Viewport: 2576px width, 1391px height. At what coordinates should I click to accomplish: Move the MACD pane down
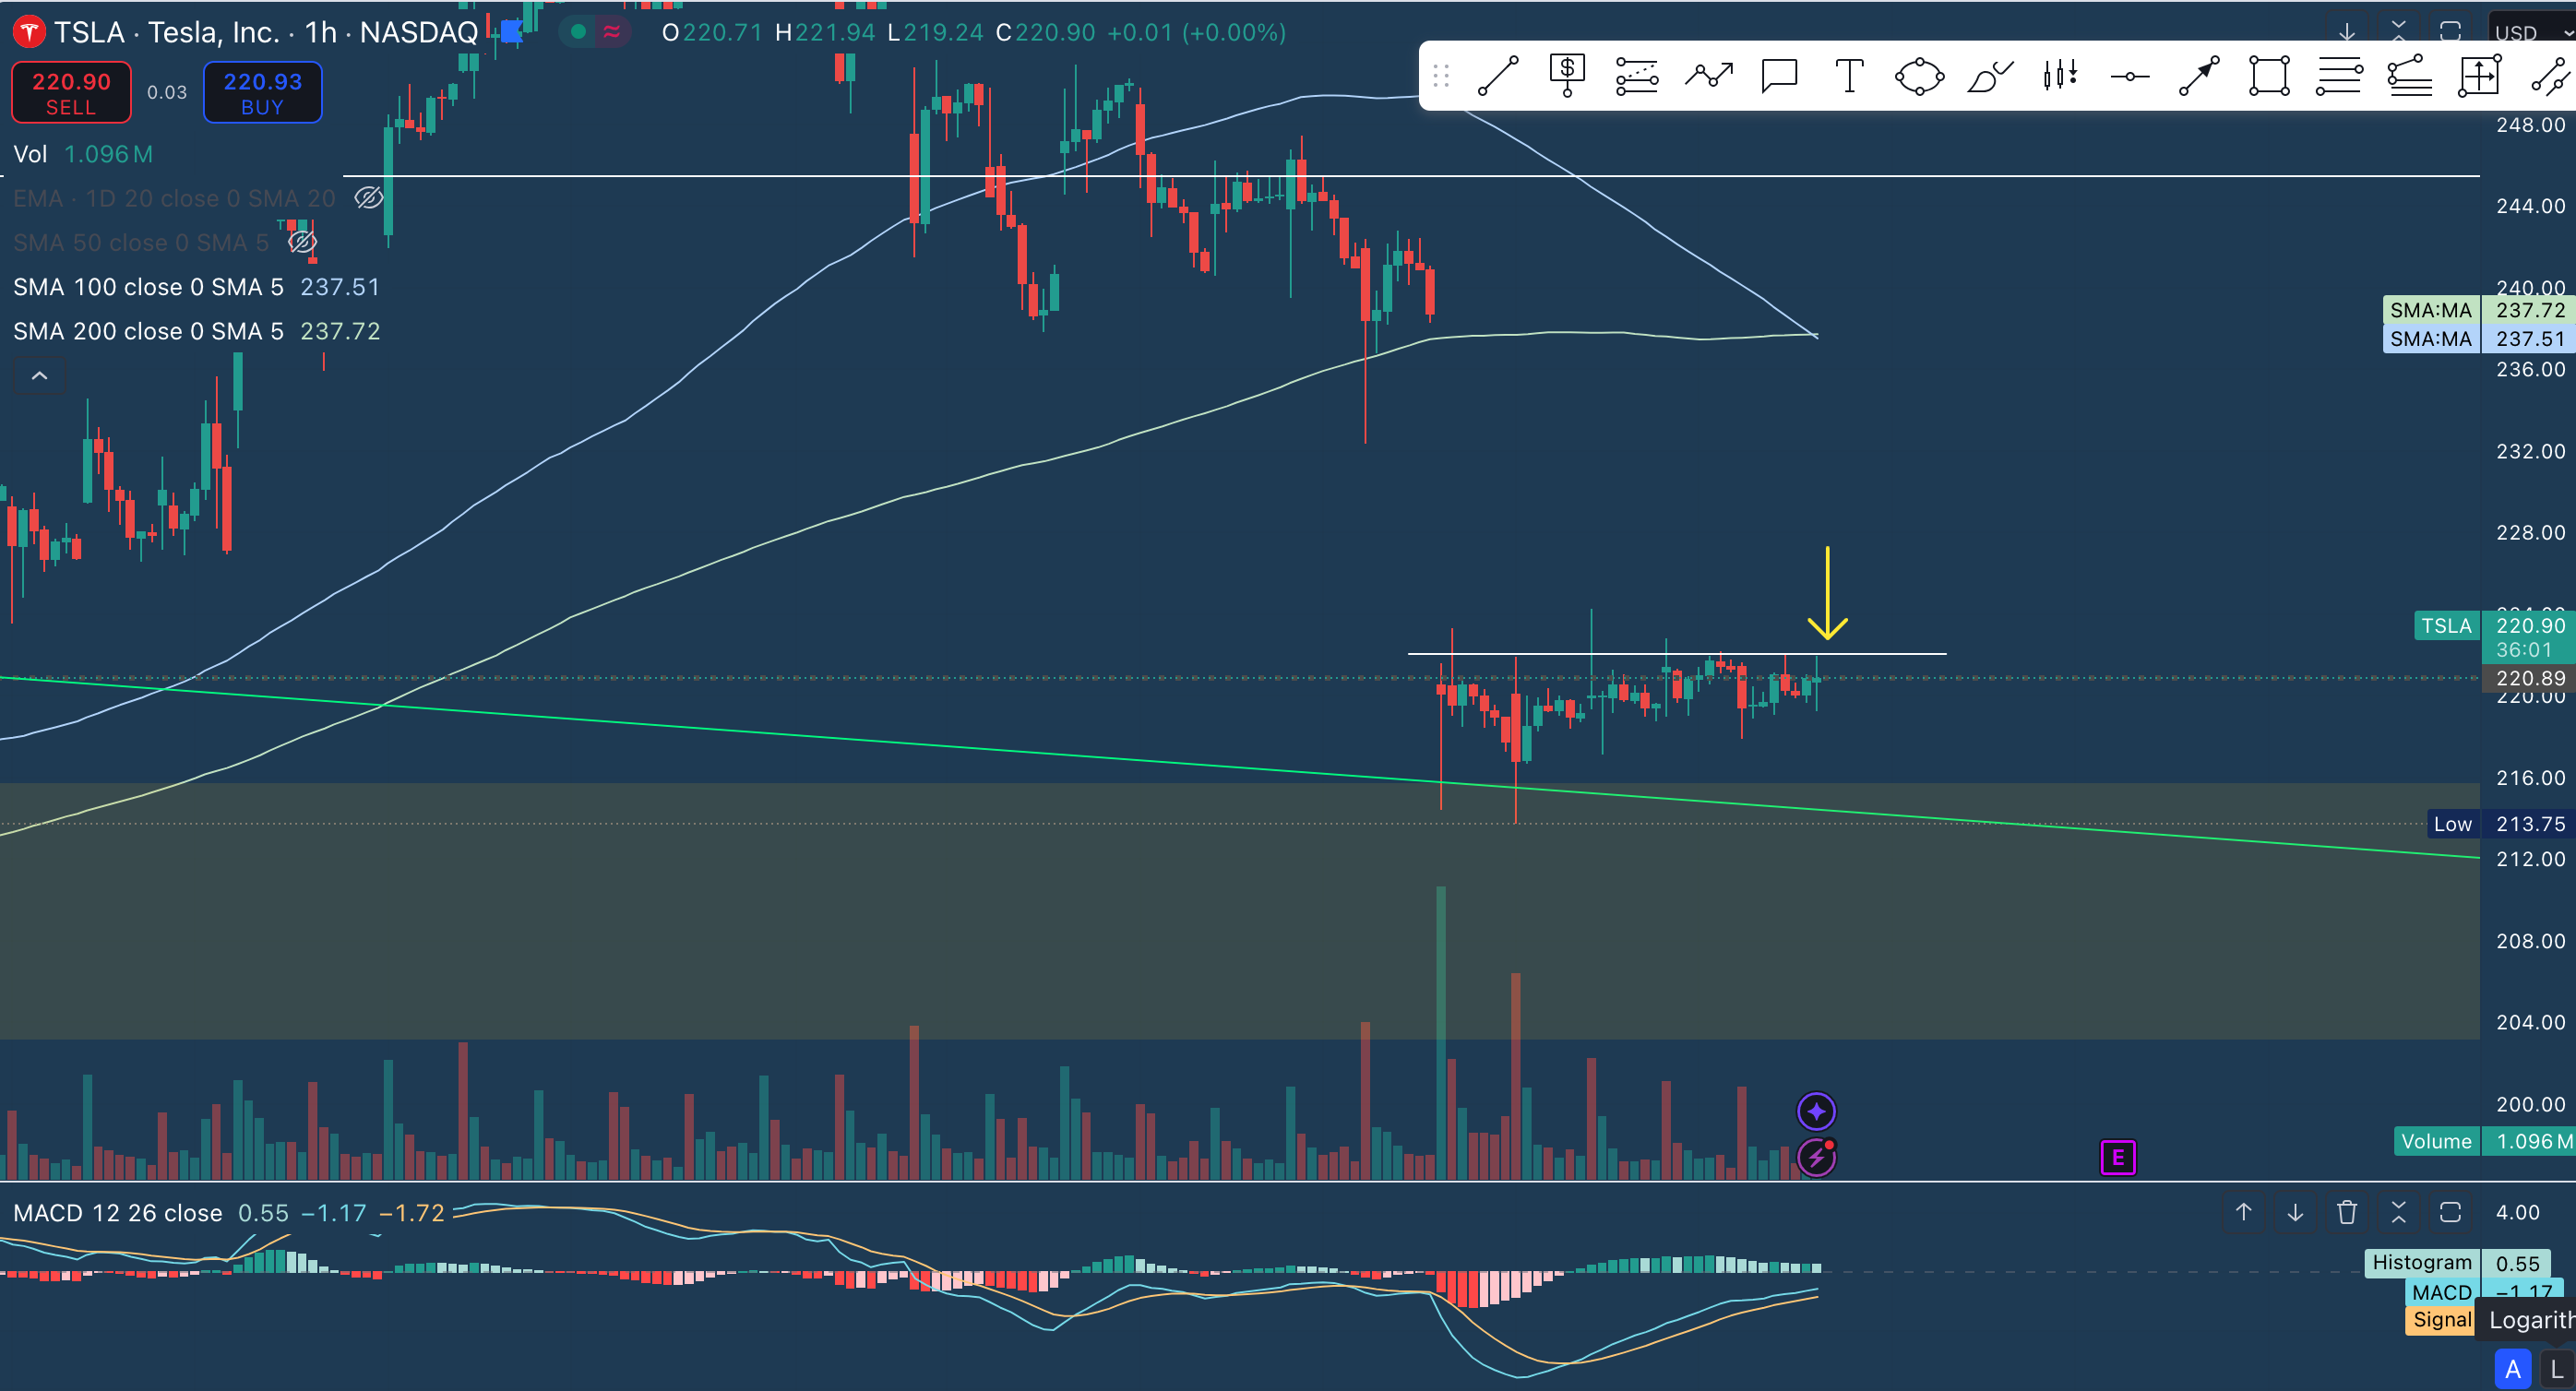click(x=2295, y=1213)
